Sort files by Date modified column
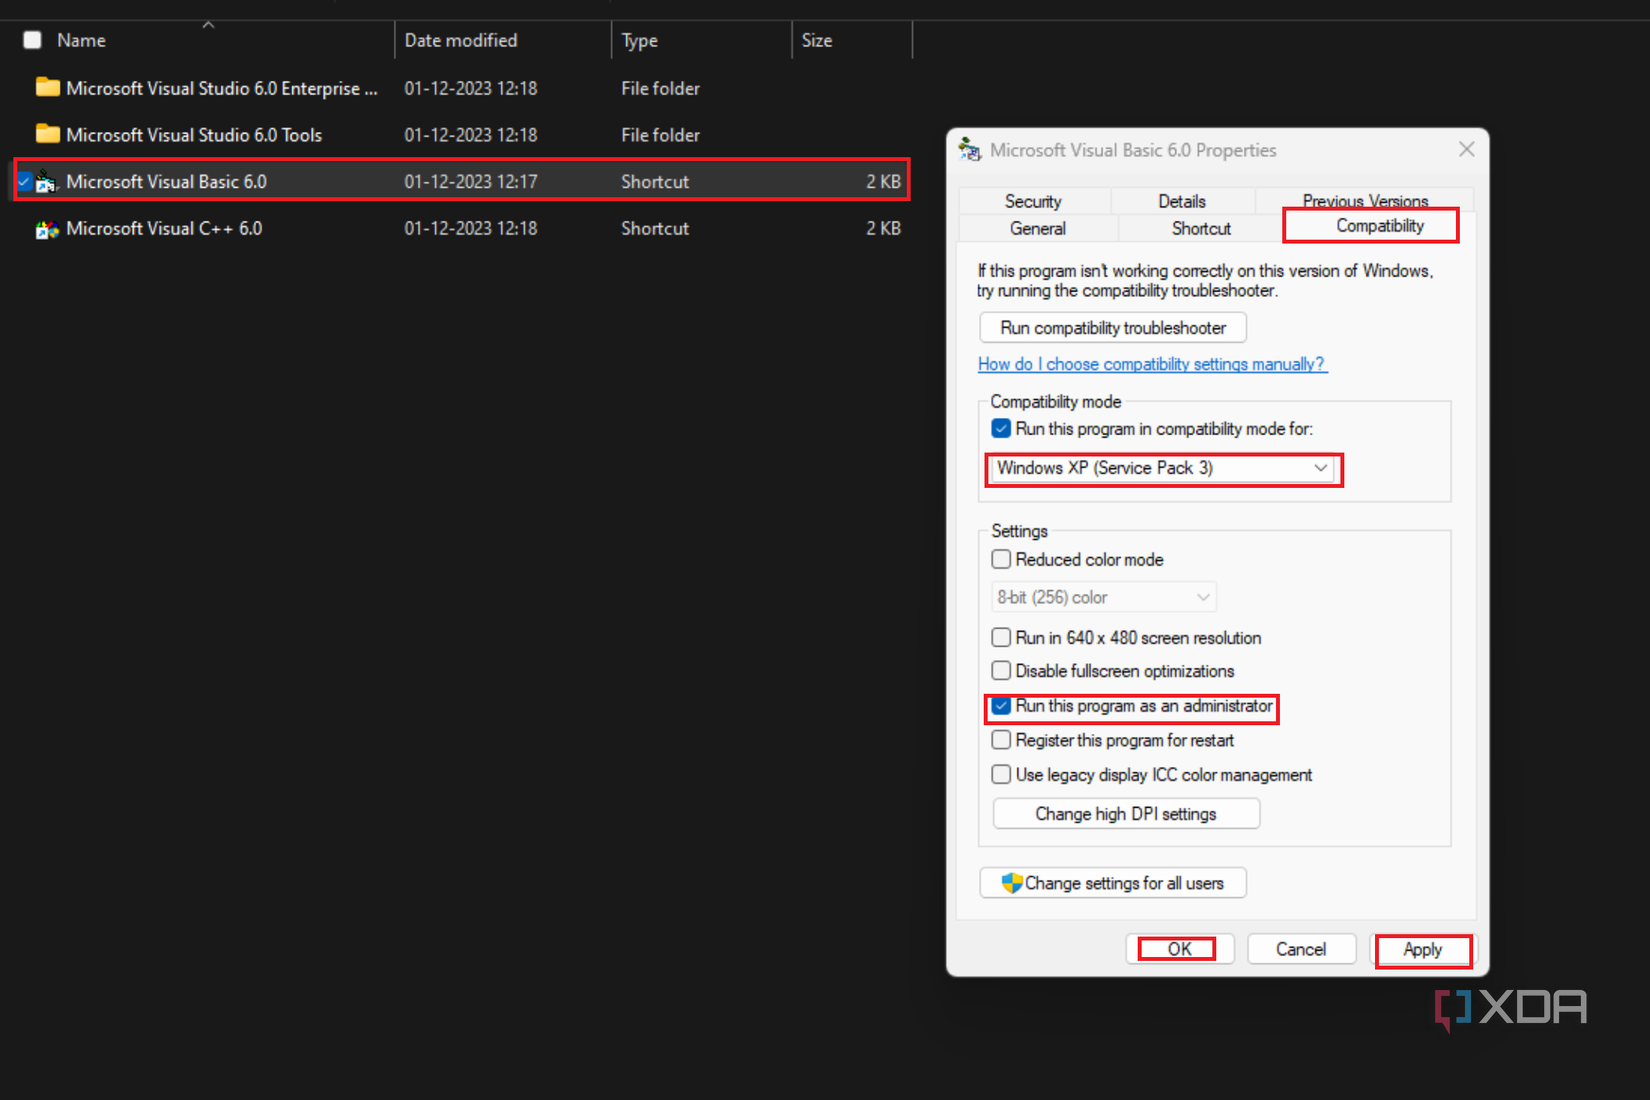This screenshot has width=1650, height=1100. 460,40
